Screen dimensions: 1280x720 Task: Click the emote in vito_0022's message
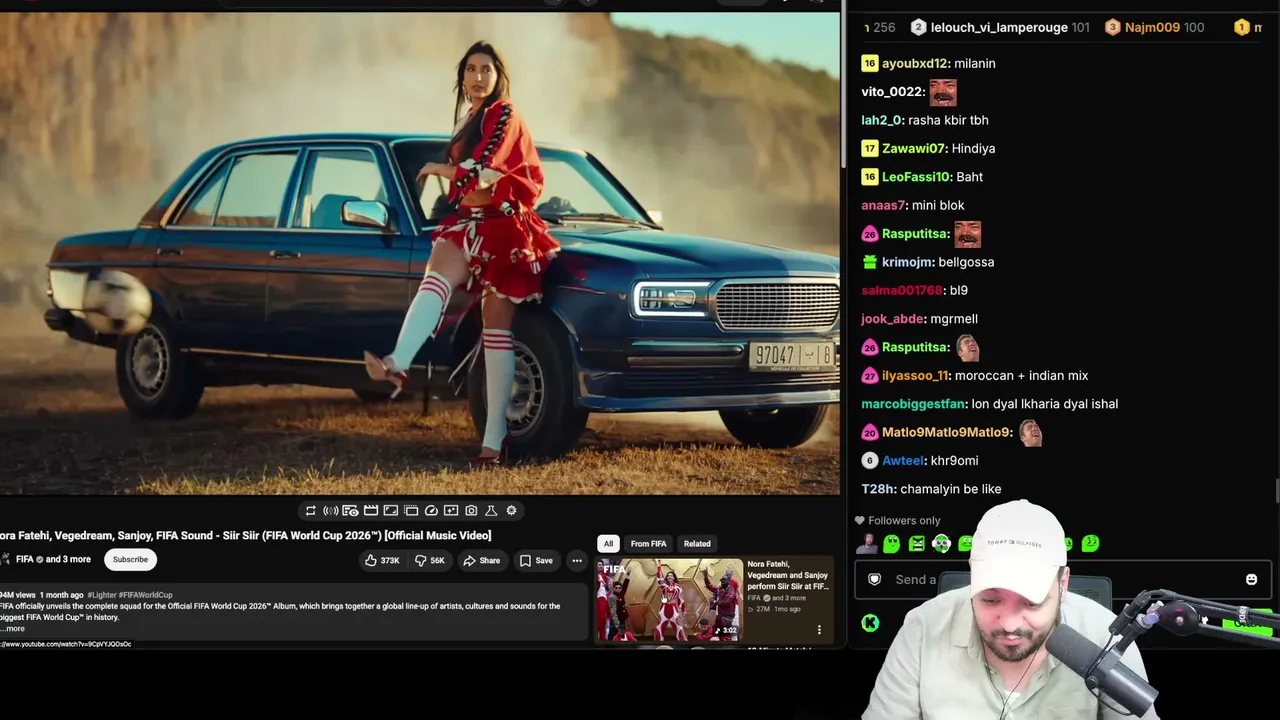coord(943,92)
